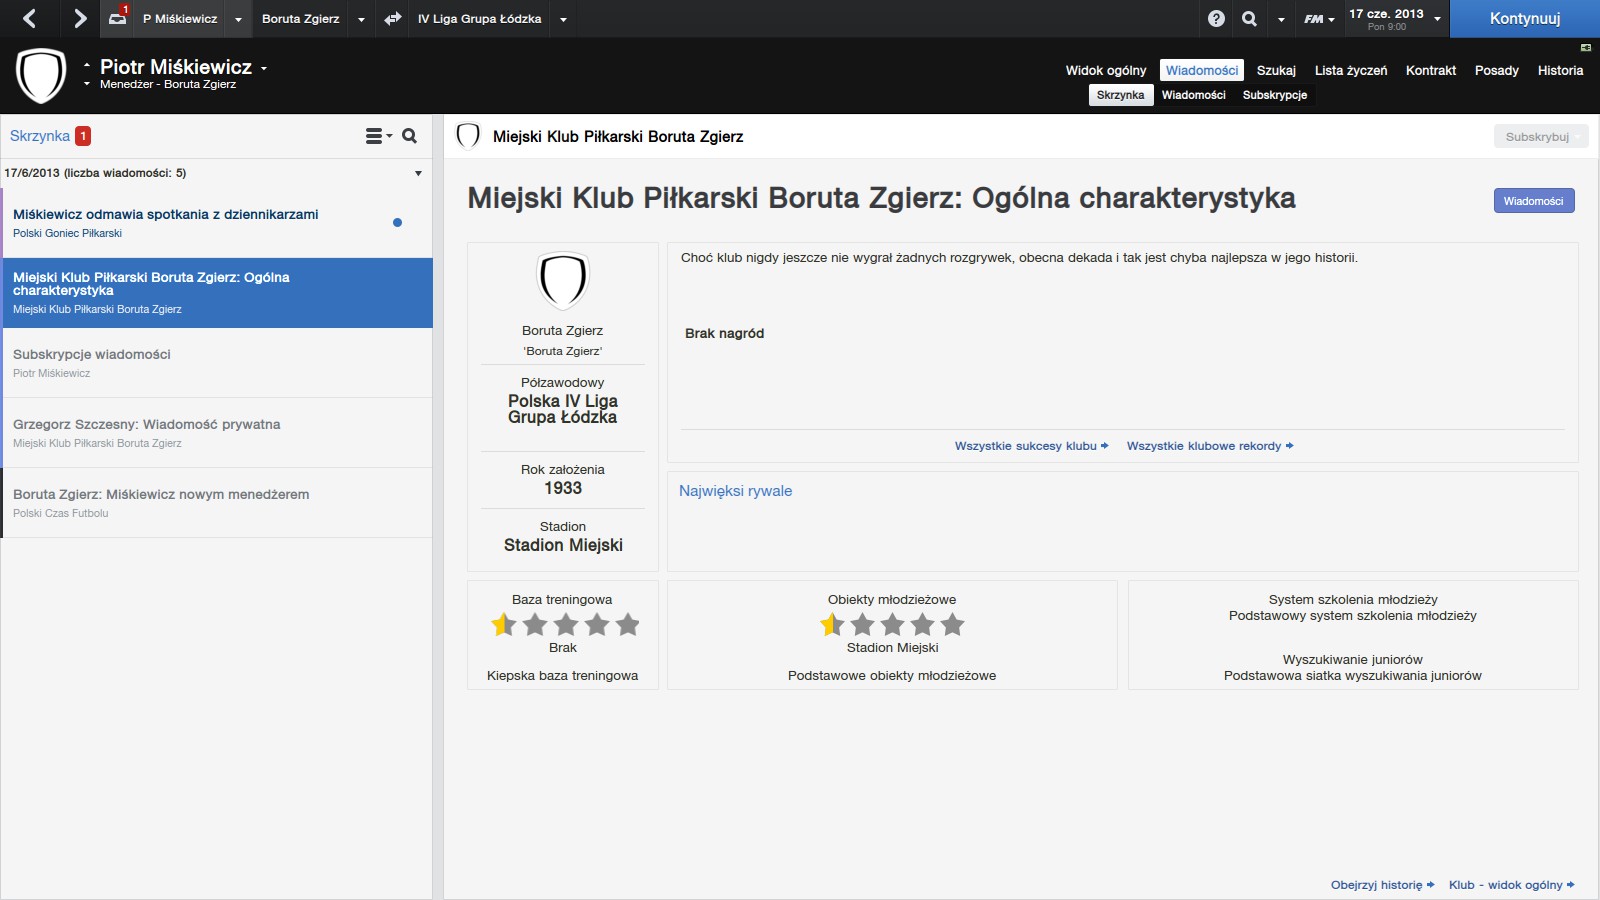Open the inbox tray icon with notification

point(118,18)
